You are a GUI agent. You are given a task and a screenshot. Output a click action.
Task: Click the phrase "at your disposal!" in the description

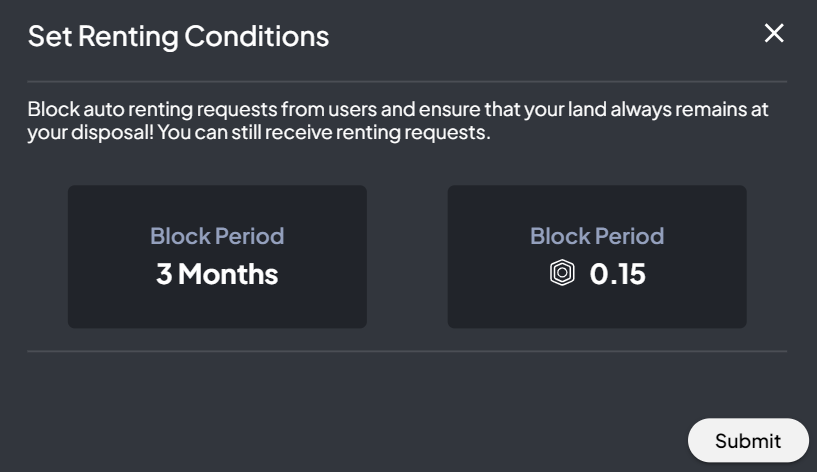pos(85,132)
